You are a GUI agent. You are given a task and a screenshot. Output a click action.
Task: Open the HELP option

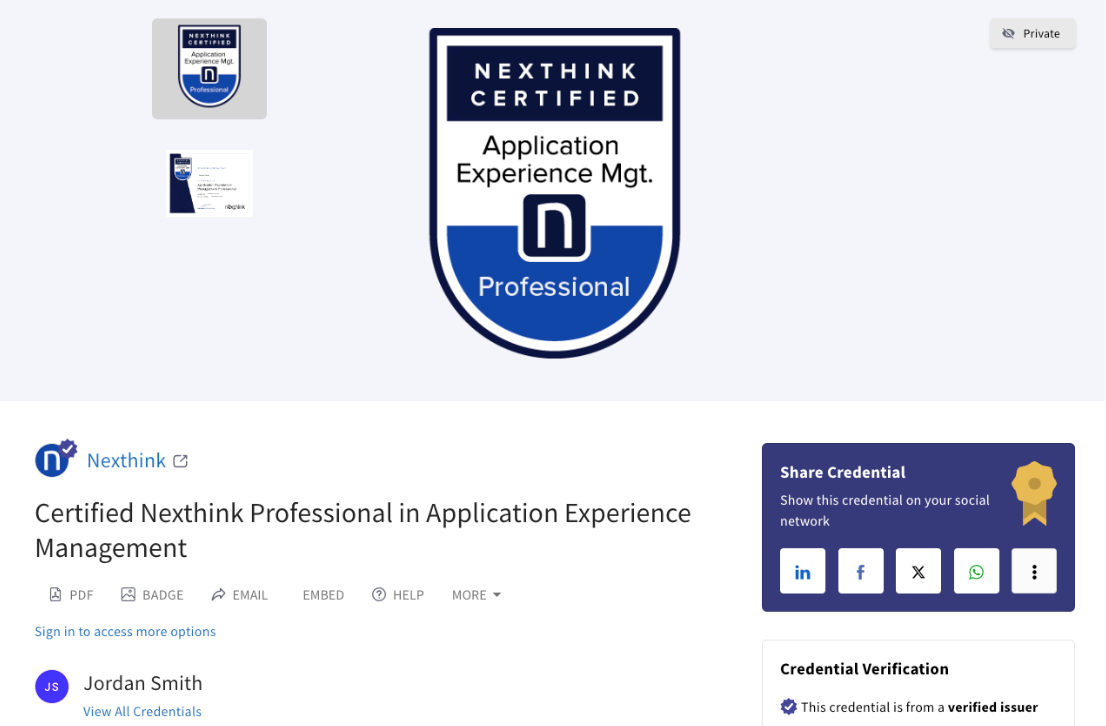[398, 595]
